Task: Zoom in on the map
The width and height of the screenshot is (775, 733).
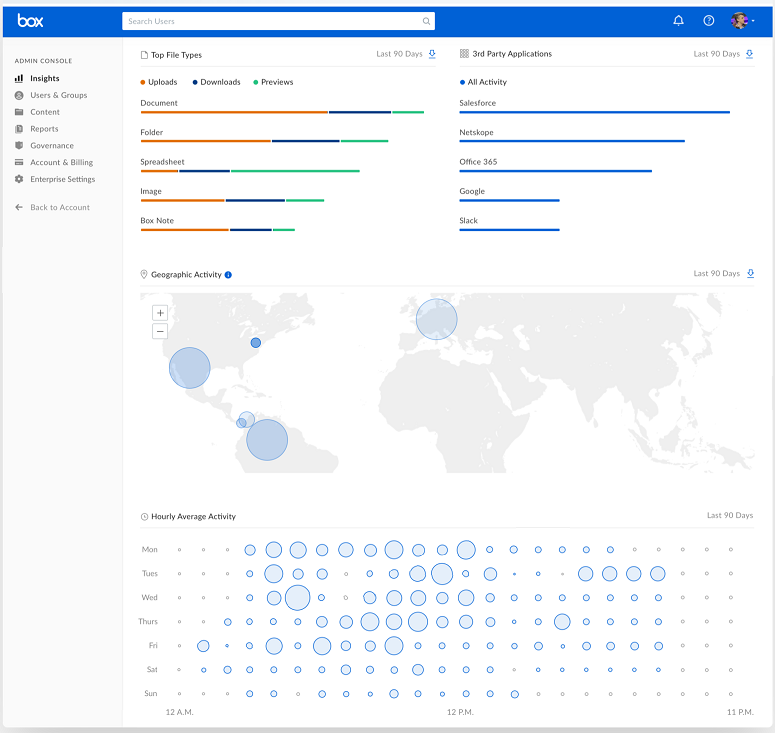Action: pos(160,313)
